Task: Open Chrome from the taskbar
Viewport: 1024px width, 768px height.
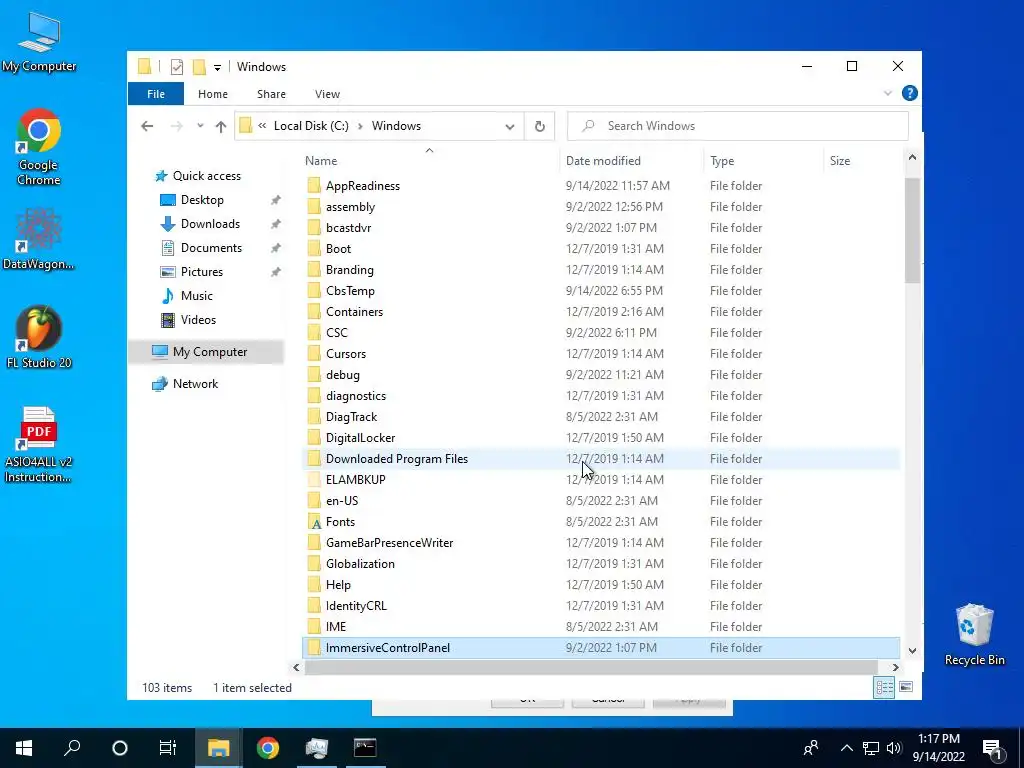Action: click(267, 748)
